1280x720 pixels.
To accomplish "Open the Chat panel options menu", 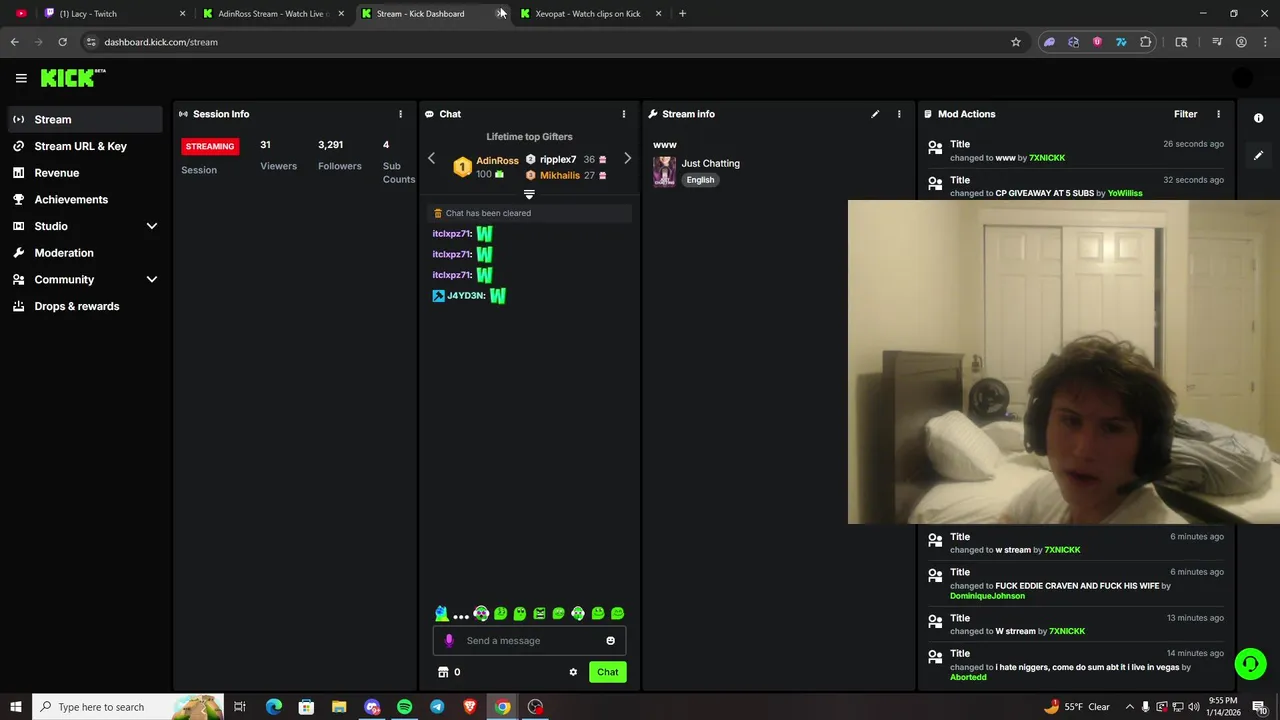I will 623,114.
